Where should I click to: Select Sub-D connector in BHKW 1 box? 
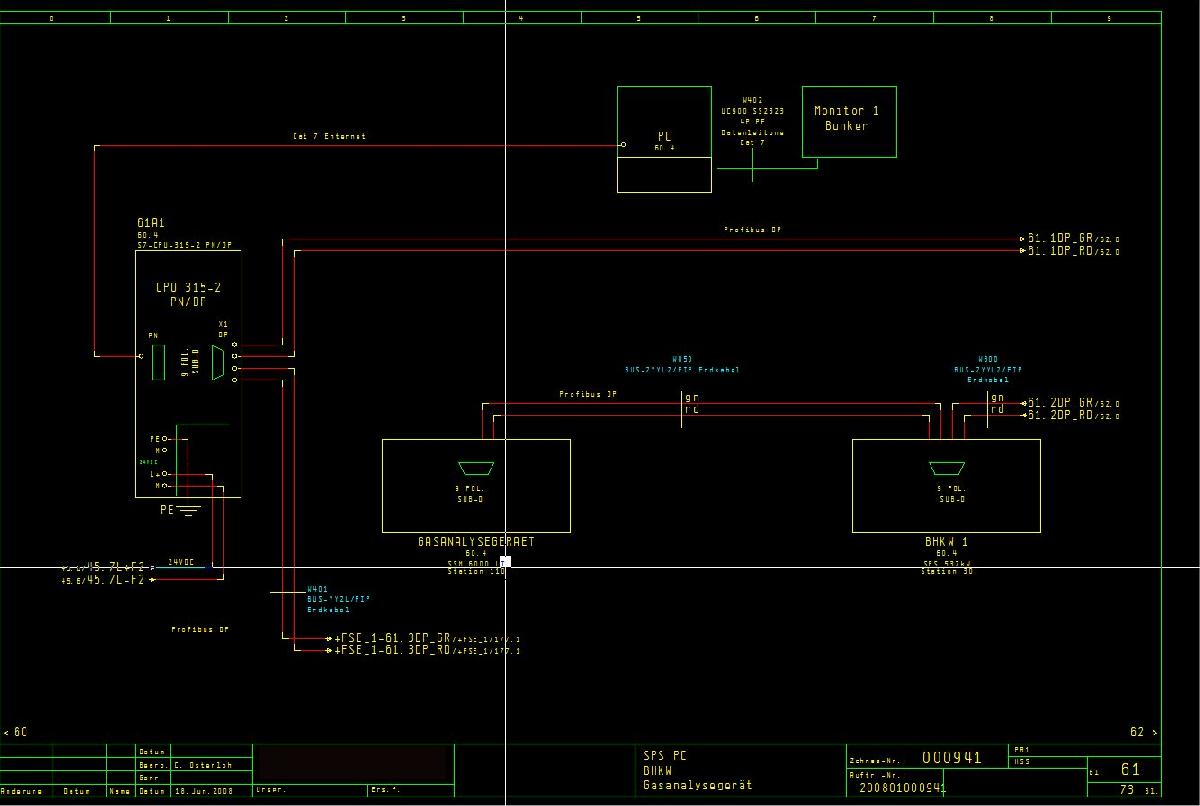(945, 468)
